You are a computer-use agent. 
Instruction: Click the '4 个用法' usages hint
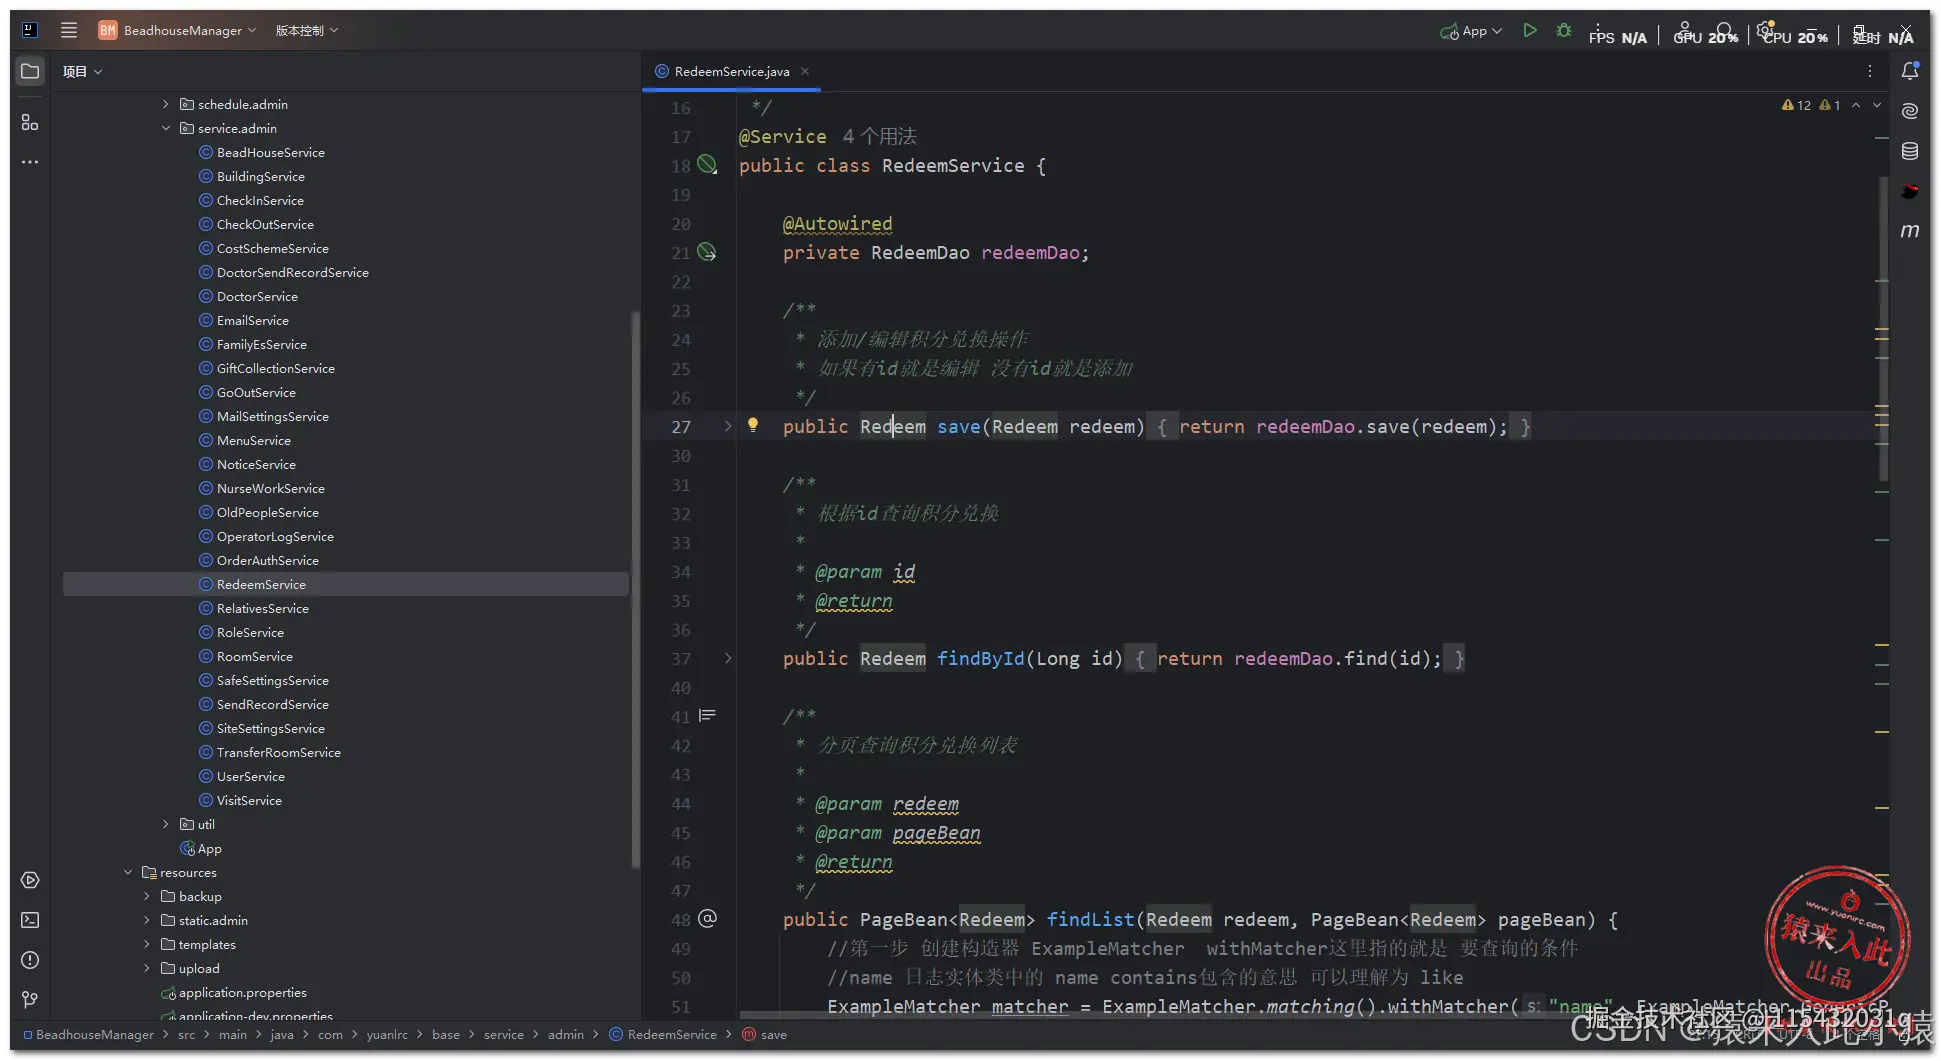(x=879, y=136)
